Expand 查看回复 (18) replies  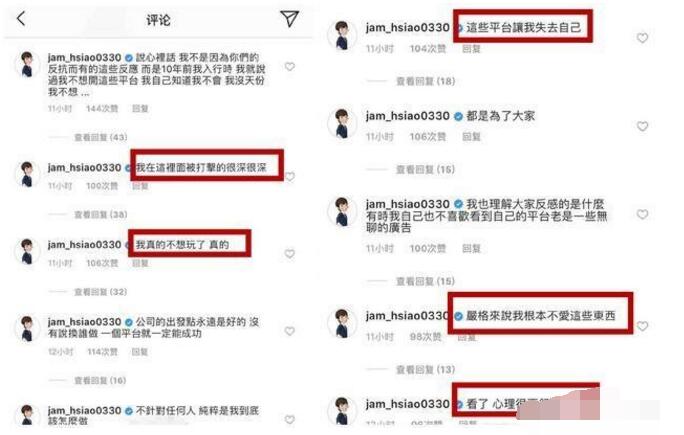click(425, 81)
